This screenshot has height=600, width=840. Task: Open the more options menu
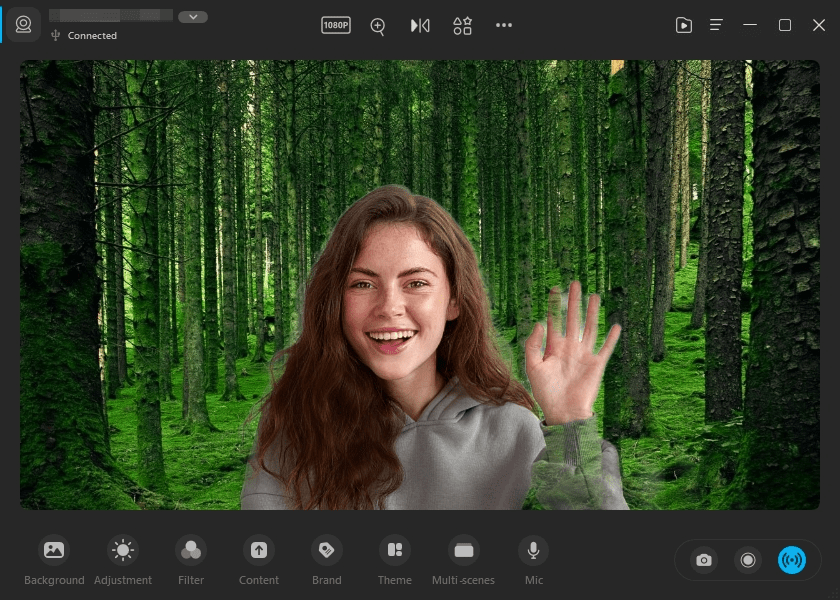point(503,25)
